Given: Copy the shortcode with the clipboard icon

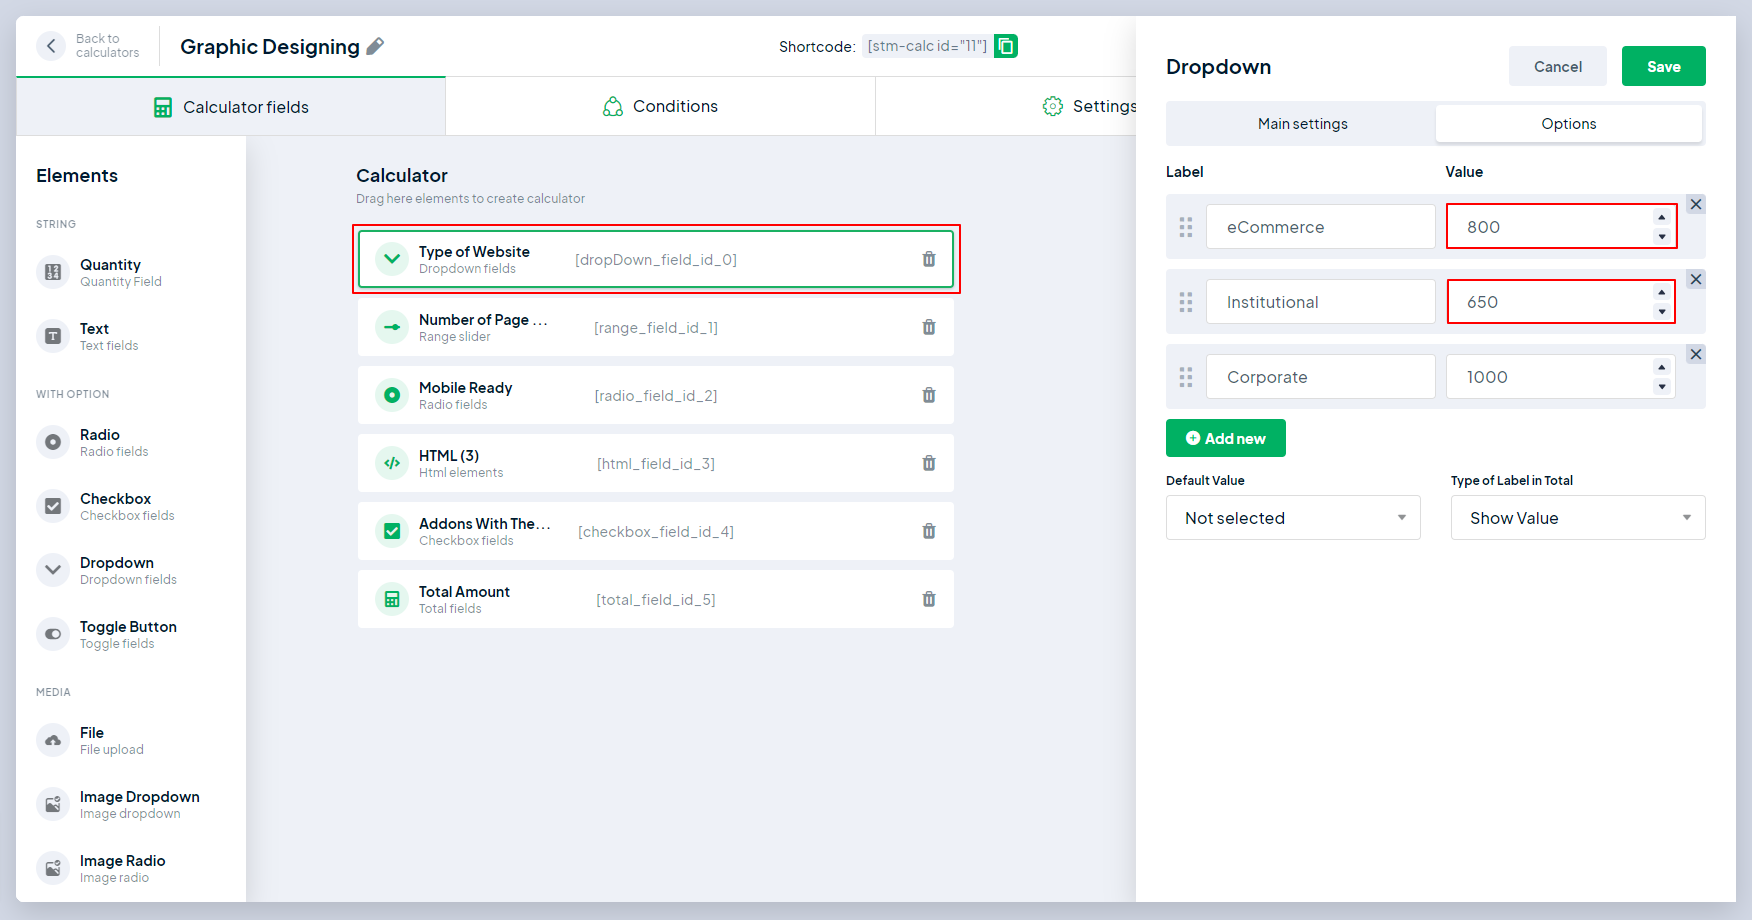Looking at the screenshot, I should 1006,46.
